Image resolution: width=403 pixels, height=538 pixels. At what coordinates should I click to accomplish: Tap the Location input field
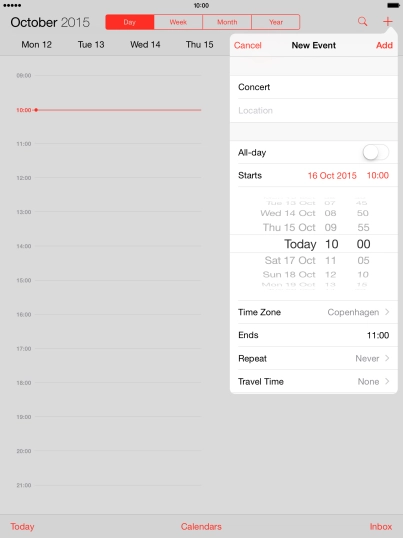313,110
